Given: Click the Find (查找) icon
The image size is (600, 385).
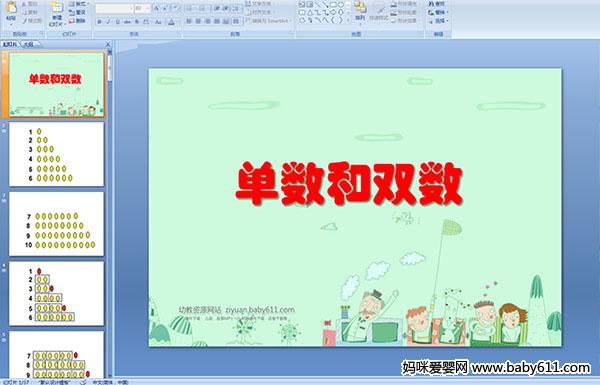Looking at the screenshot, I should click(437, 4).
